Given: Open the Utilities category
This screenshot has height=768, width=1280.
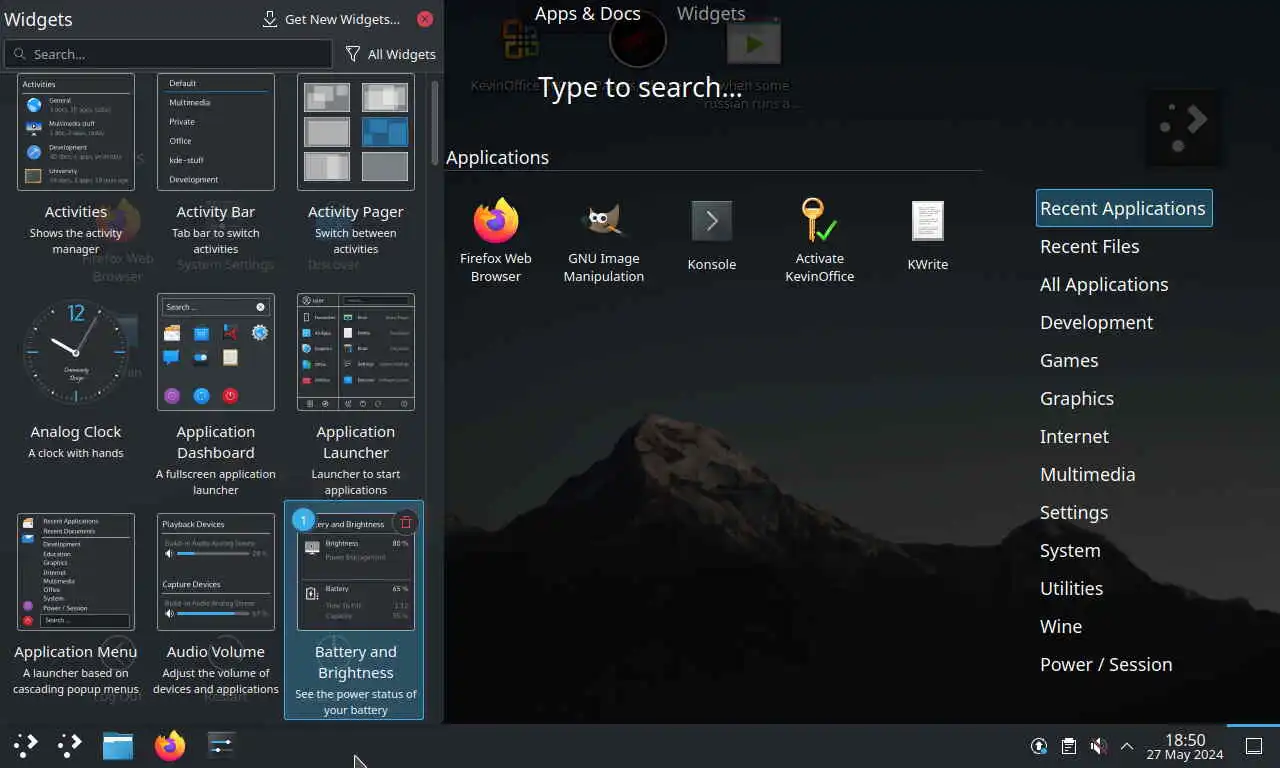Looking at the screenshot, I should [x=1072, y=588].
